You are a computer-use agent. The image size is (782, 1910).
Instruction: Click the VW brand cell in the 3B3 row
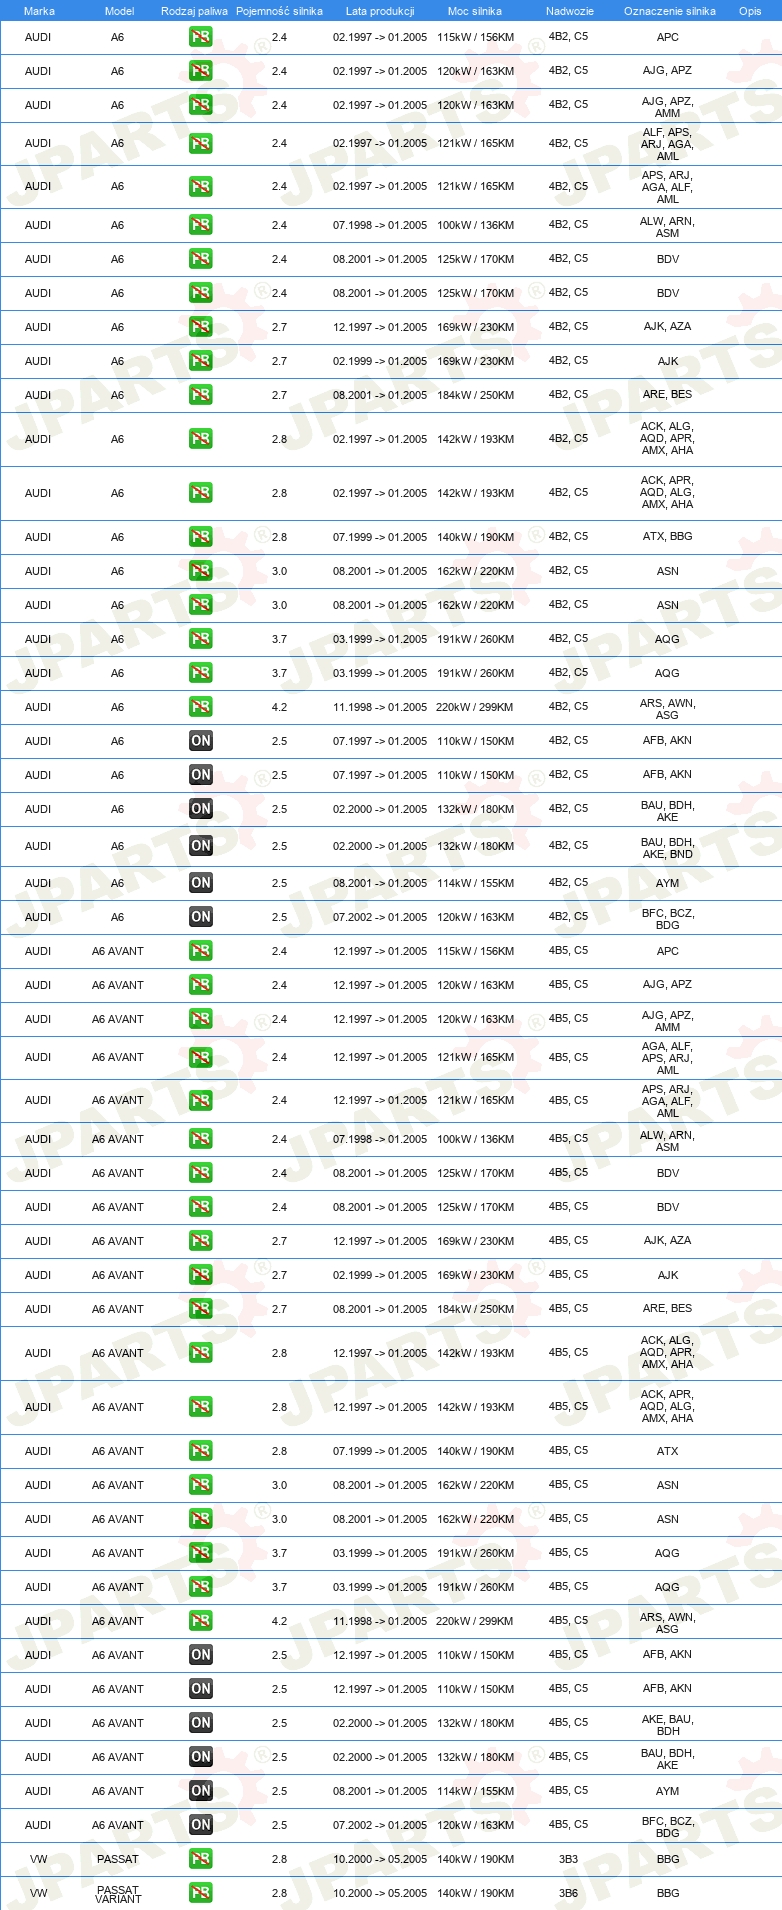click(38, 1859)
